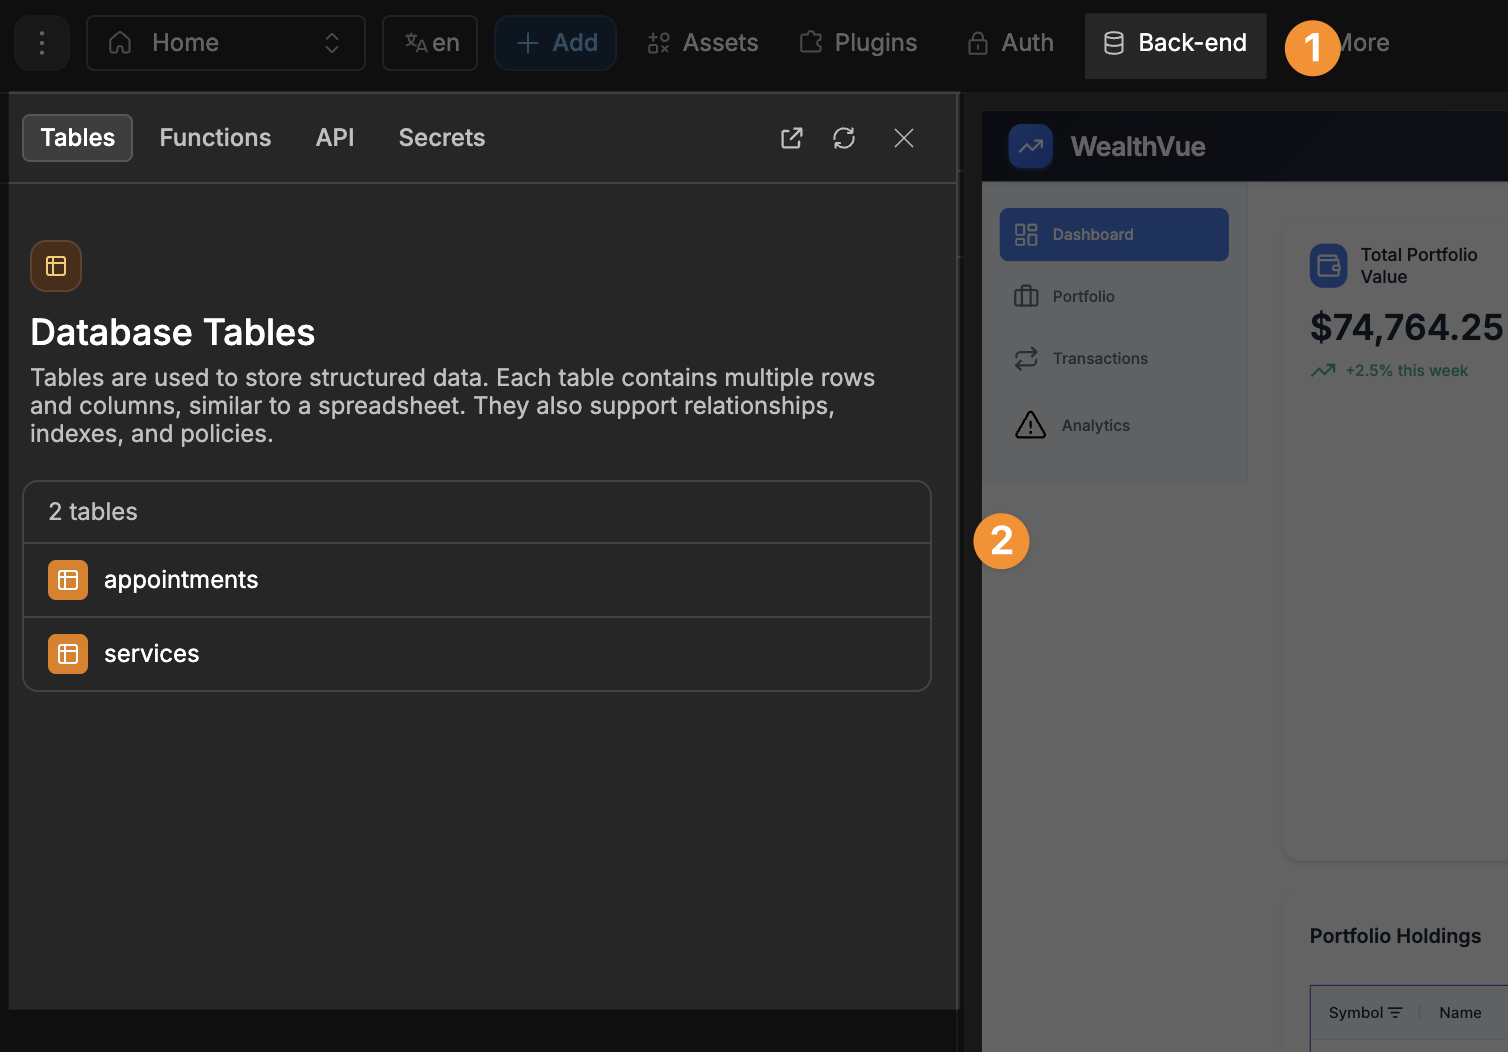
Task: Open the refresh icon in the Tables panel
Action: (x=844, y=138)
